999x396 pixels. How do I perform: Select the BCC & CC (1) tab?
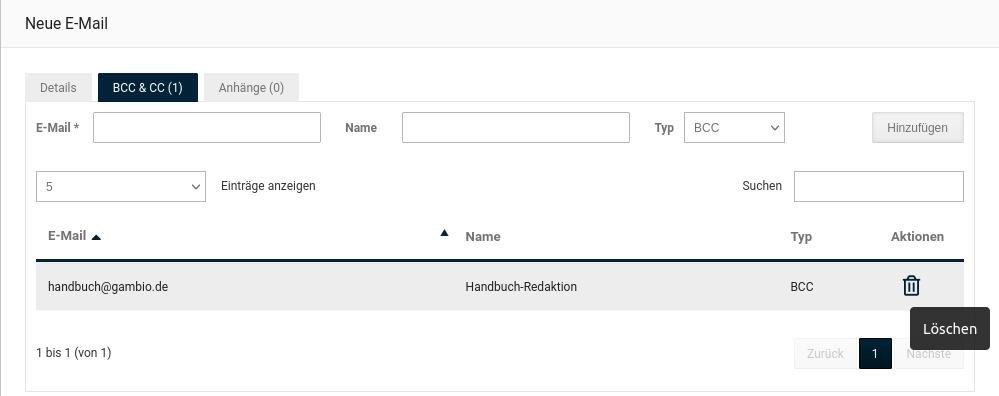[148, 88]
